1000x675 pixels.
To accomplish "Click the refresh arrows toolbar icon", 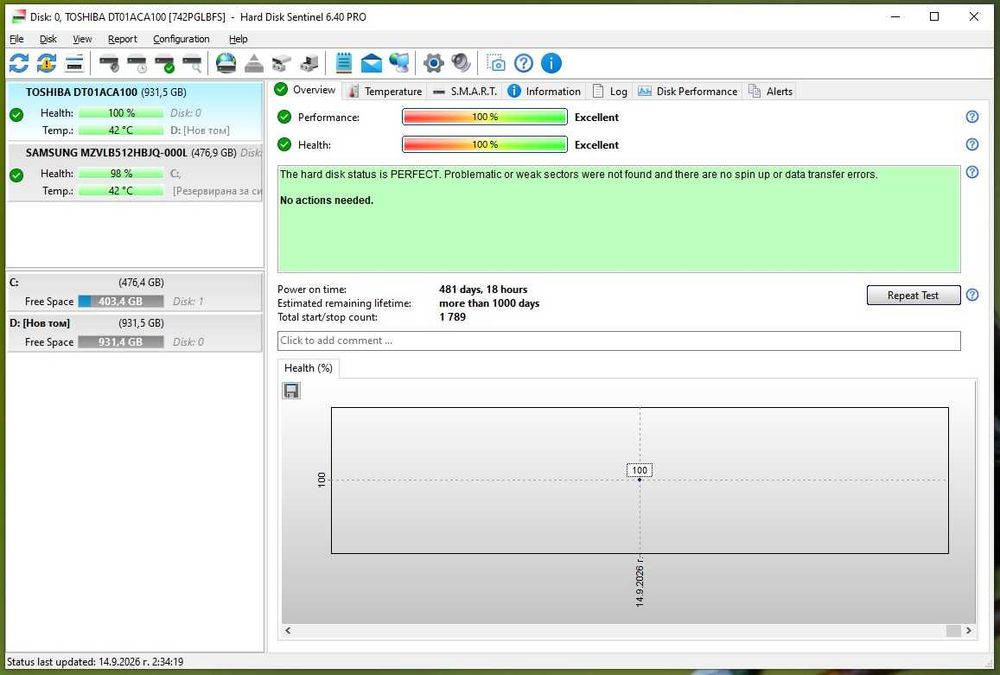I will [x=18, y=63].
